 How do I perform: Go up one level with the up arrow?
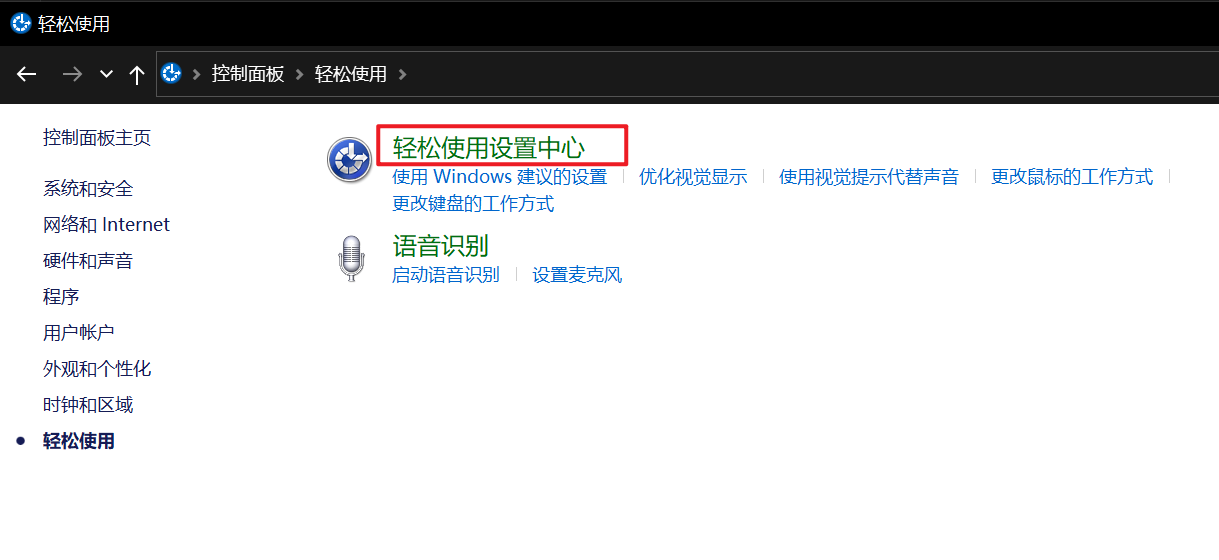pos(137,74)
